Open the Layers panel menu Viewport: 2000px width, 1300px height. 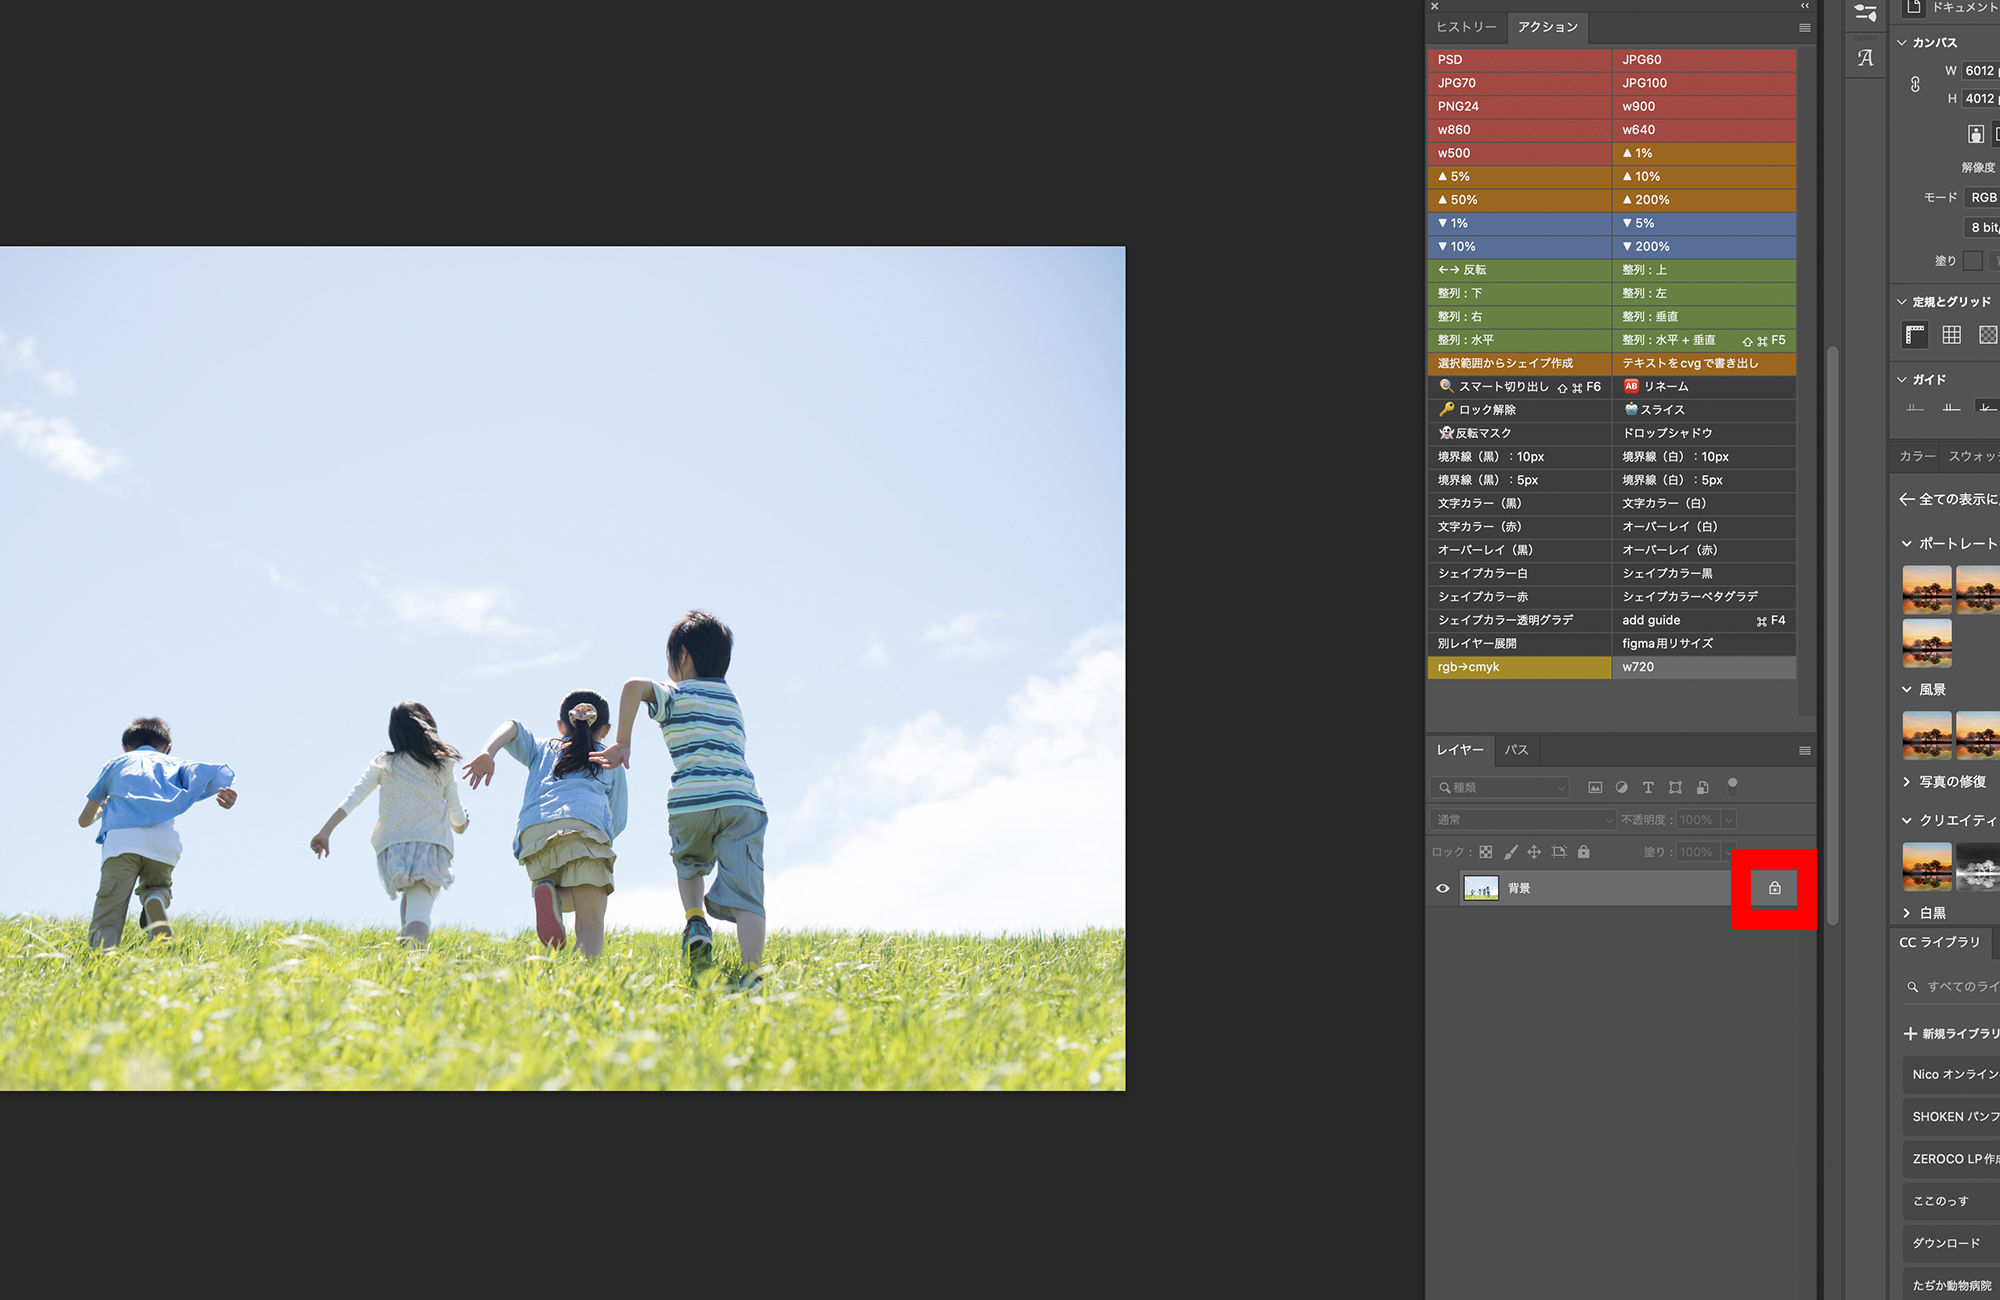[1804, 750]
